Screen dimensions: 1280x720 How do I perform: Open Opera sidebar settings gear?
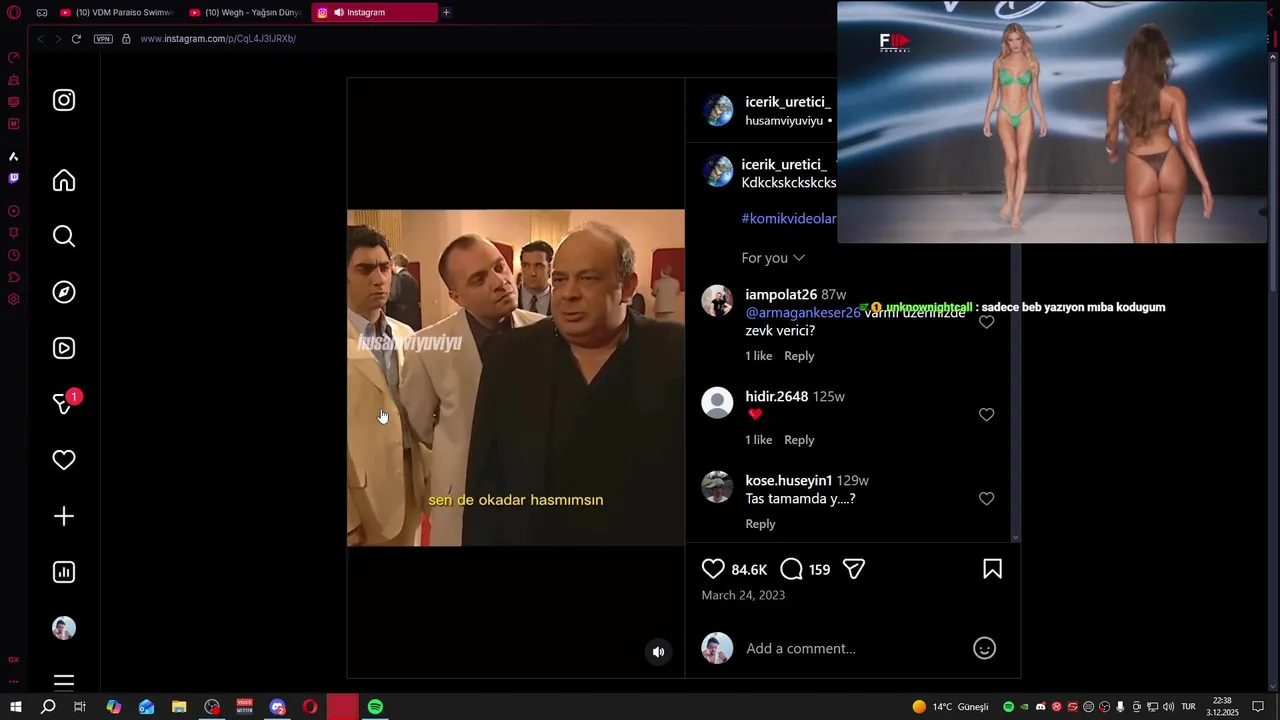(x=13, y=299)
